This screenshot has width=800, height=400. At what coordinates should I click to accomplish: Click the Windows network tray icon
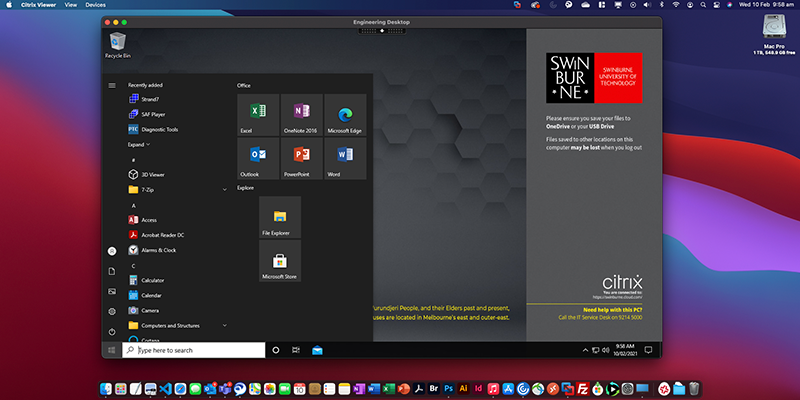click(595, 350)
